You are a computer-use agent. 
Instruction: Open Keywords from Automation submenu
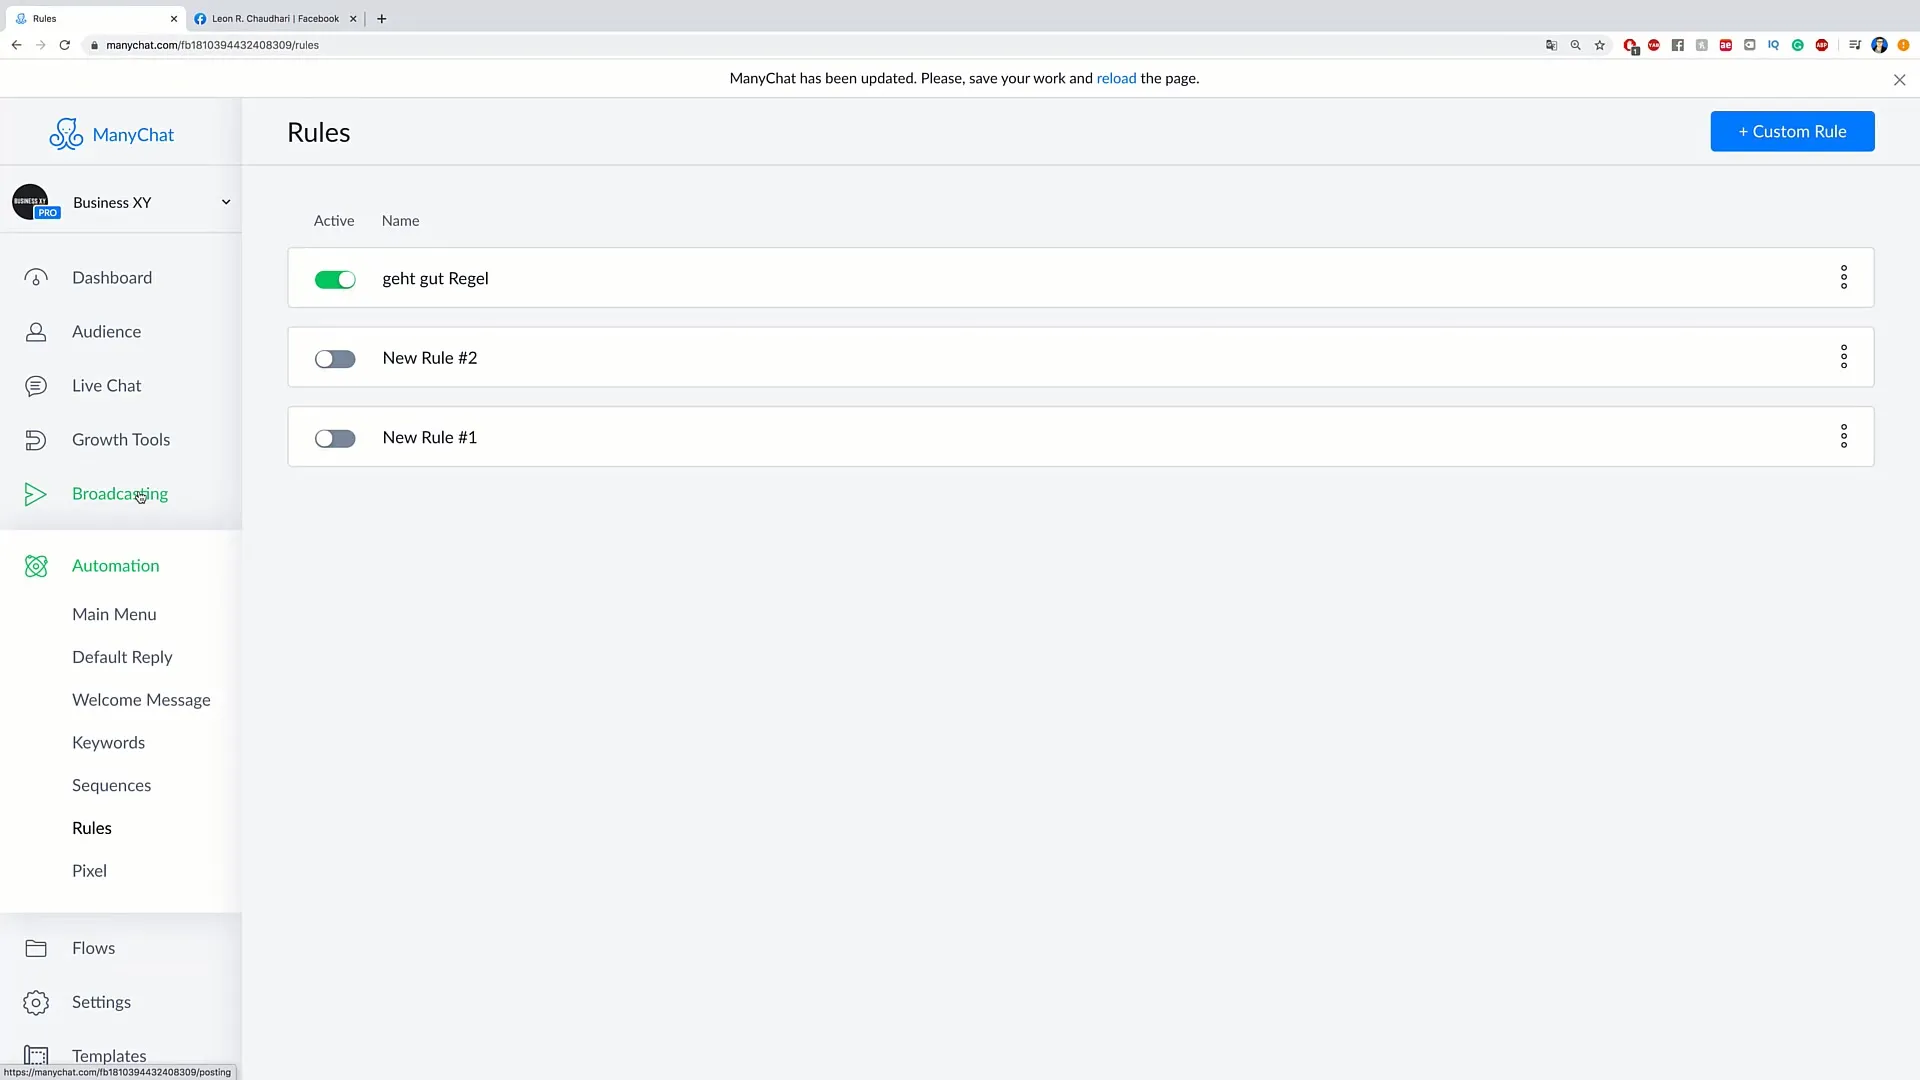[x=108, y=741]
